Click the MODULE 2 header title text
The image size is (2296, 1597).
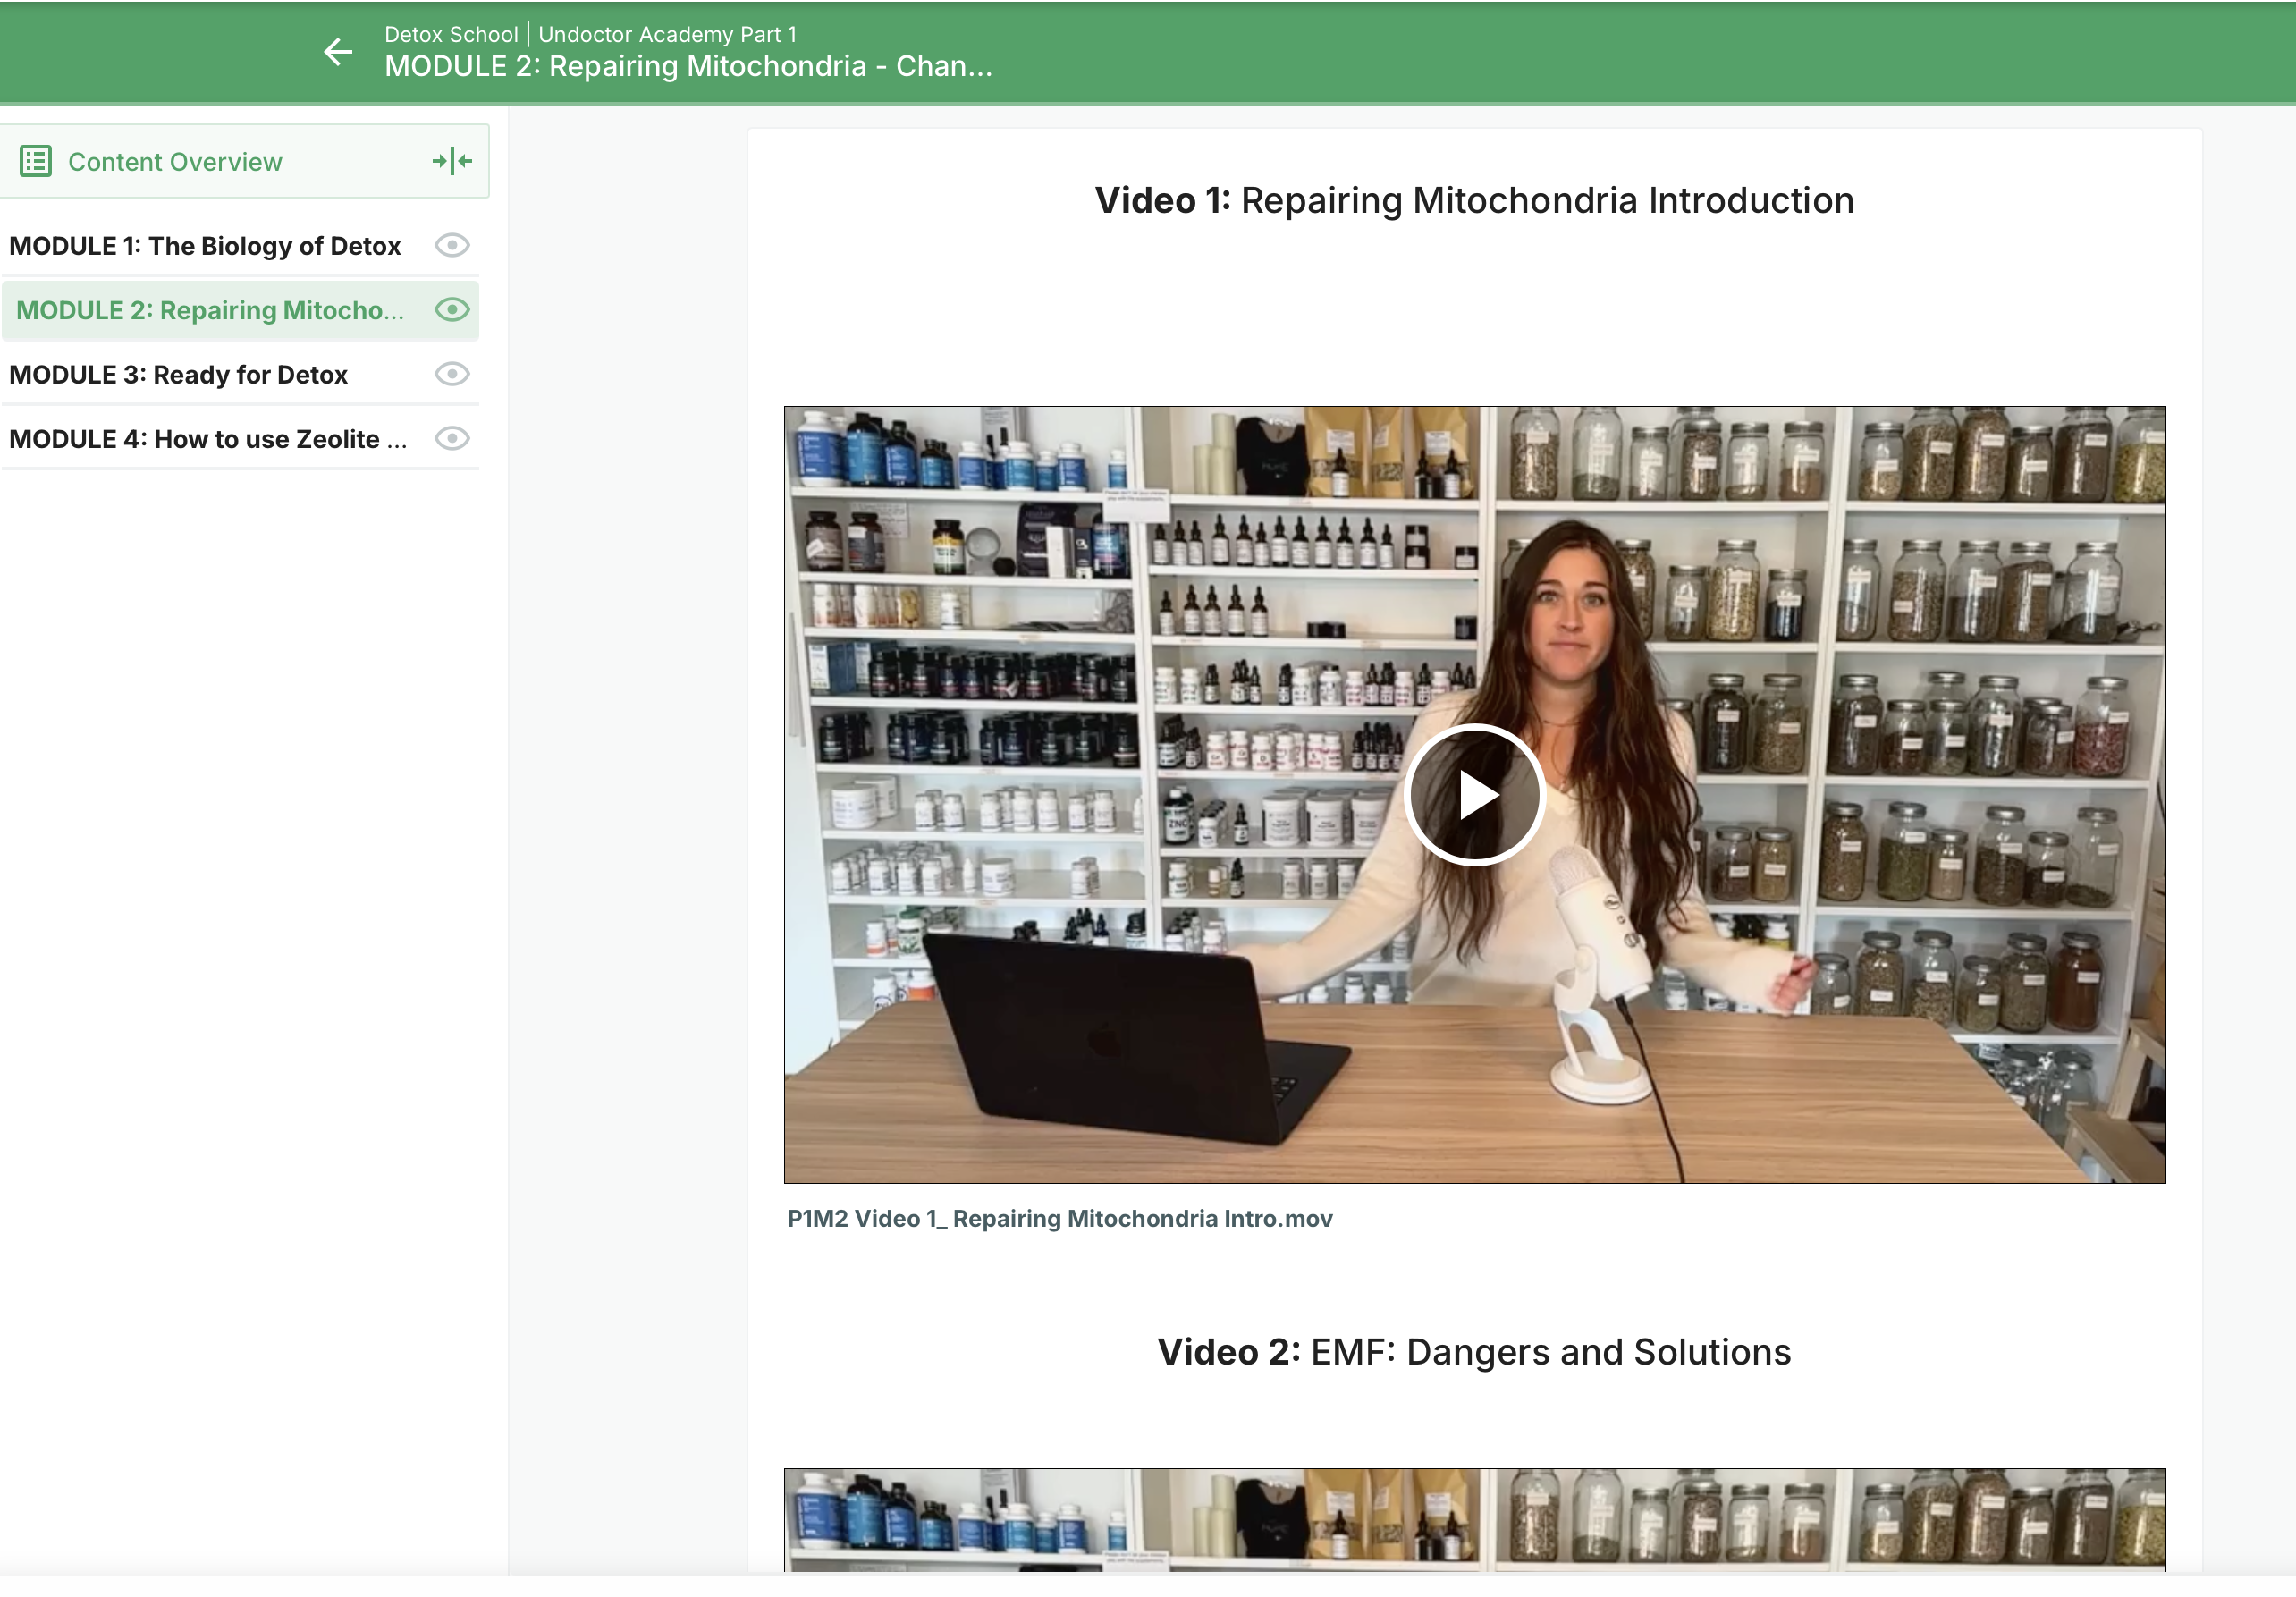[x=688, y=67]
